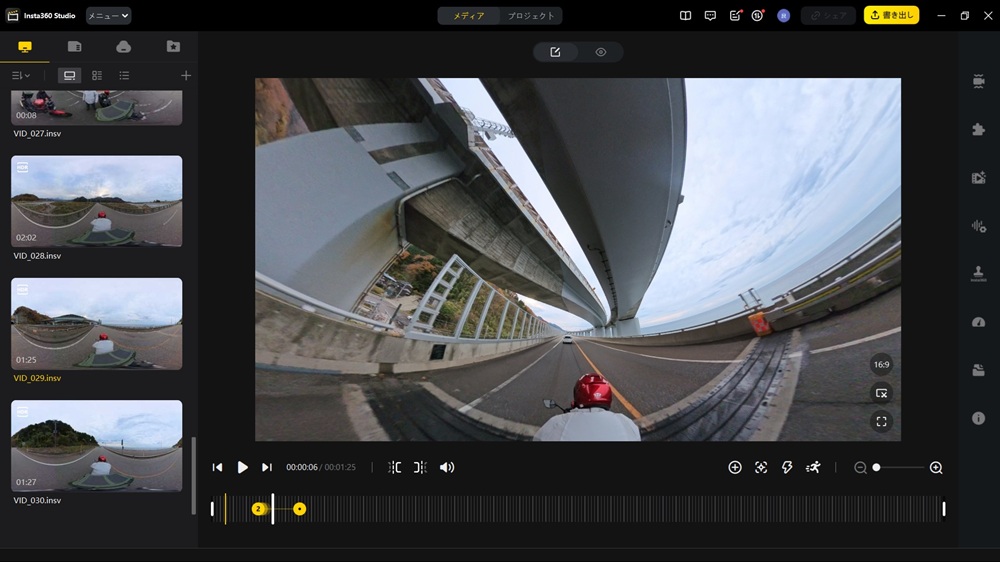1000x562 pixels.
Task: Enter fullscreen preview
Action: [881, 422]
